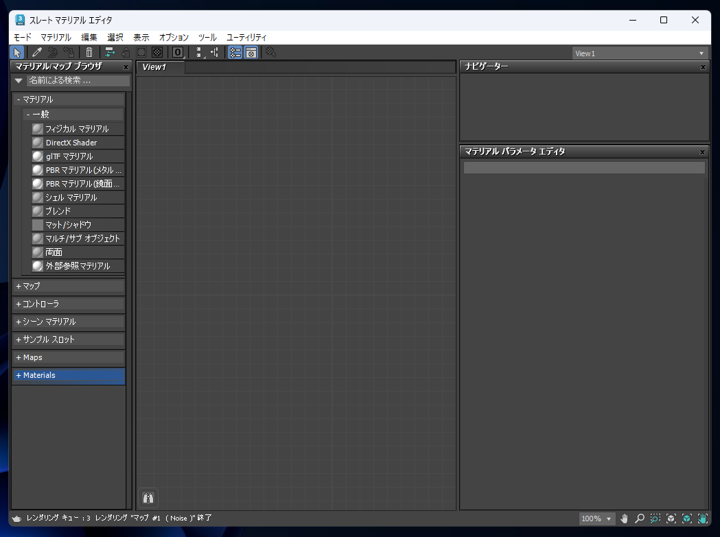Select シェル マテリアル entry
The height and width of the screenshot is (537, 720).
tap(78, 198)
